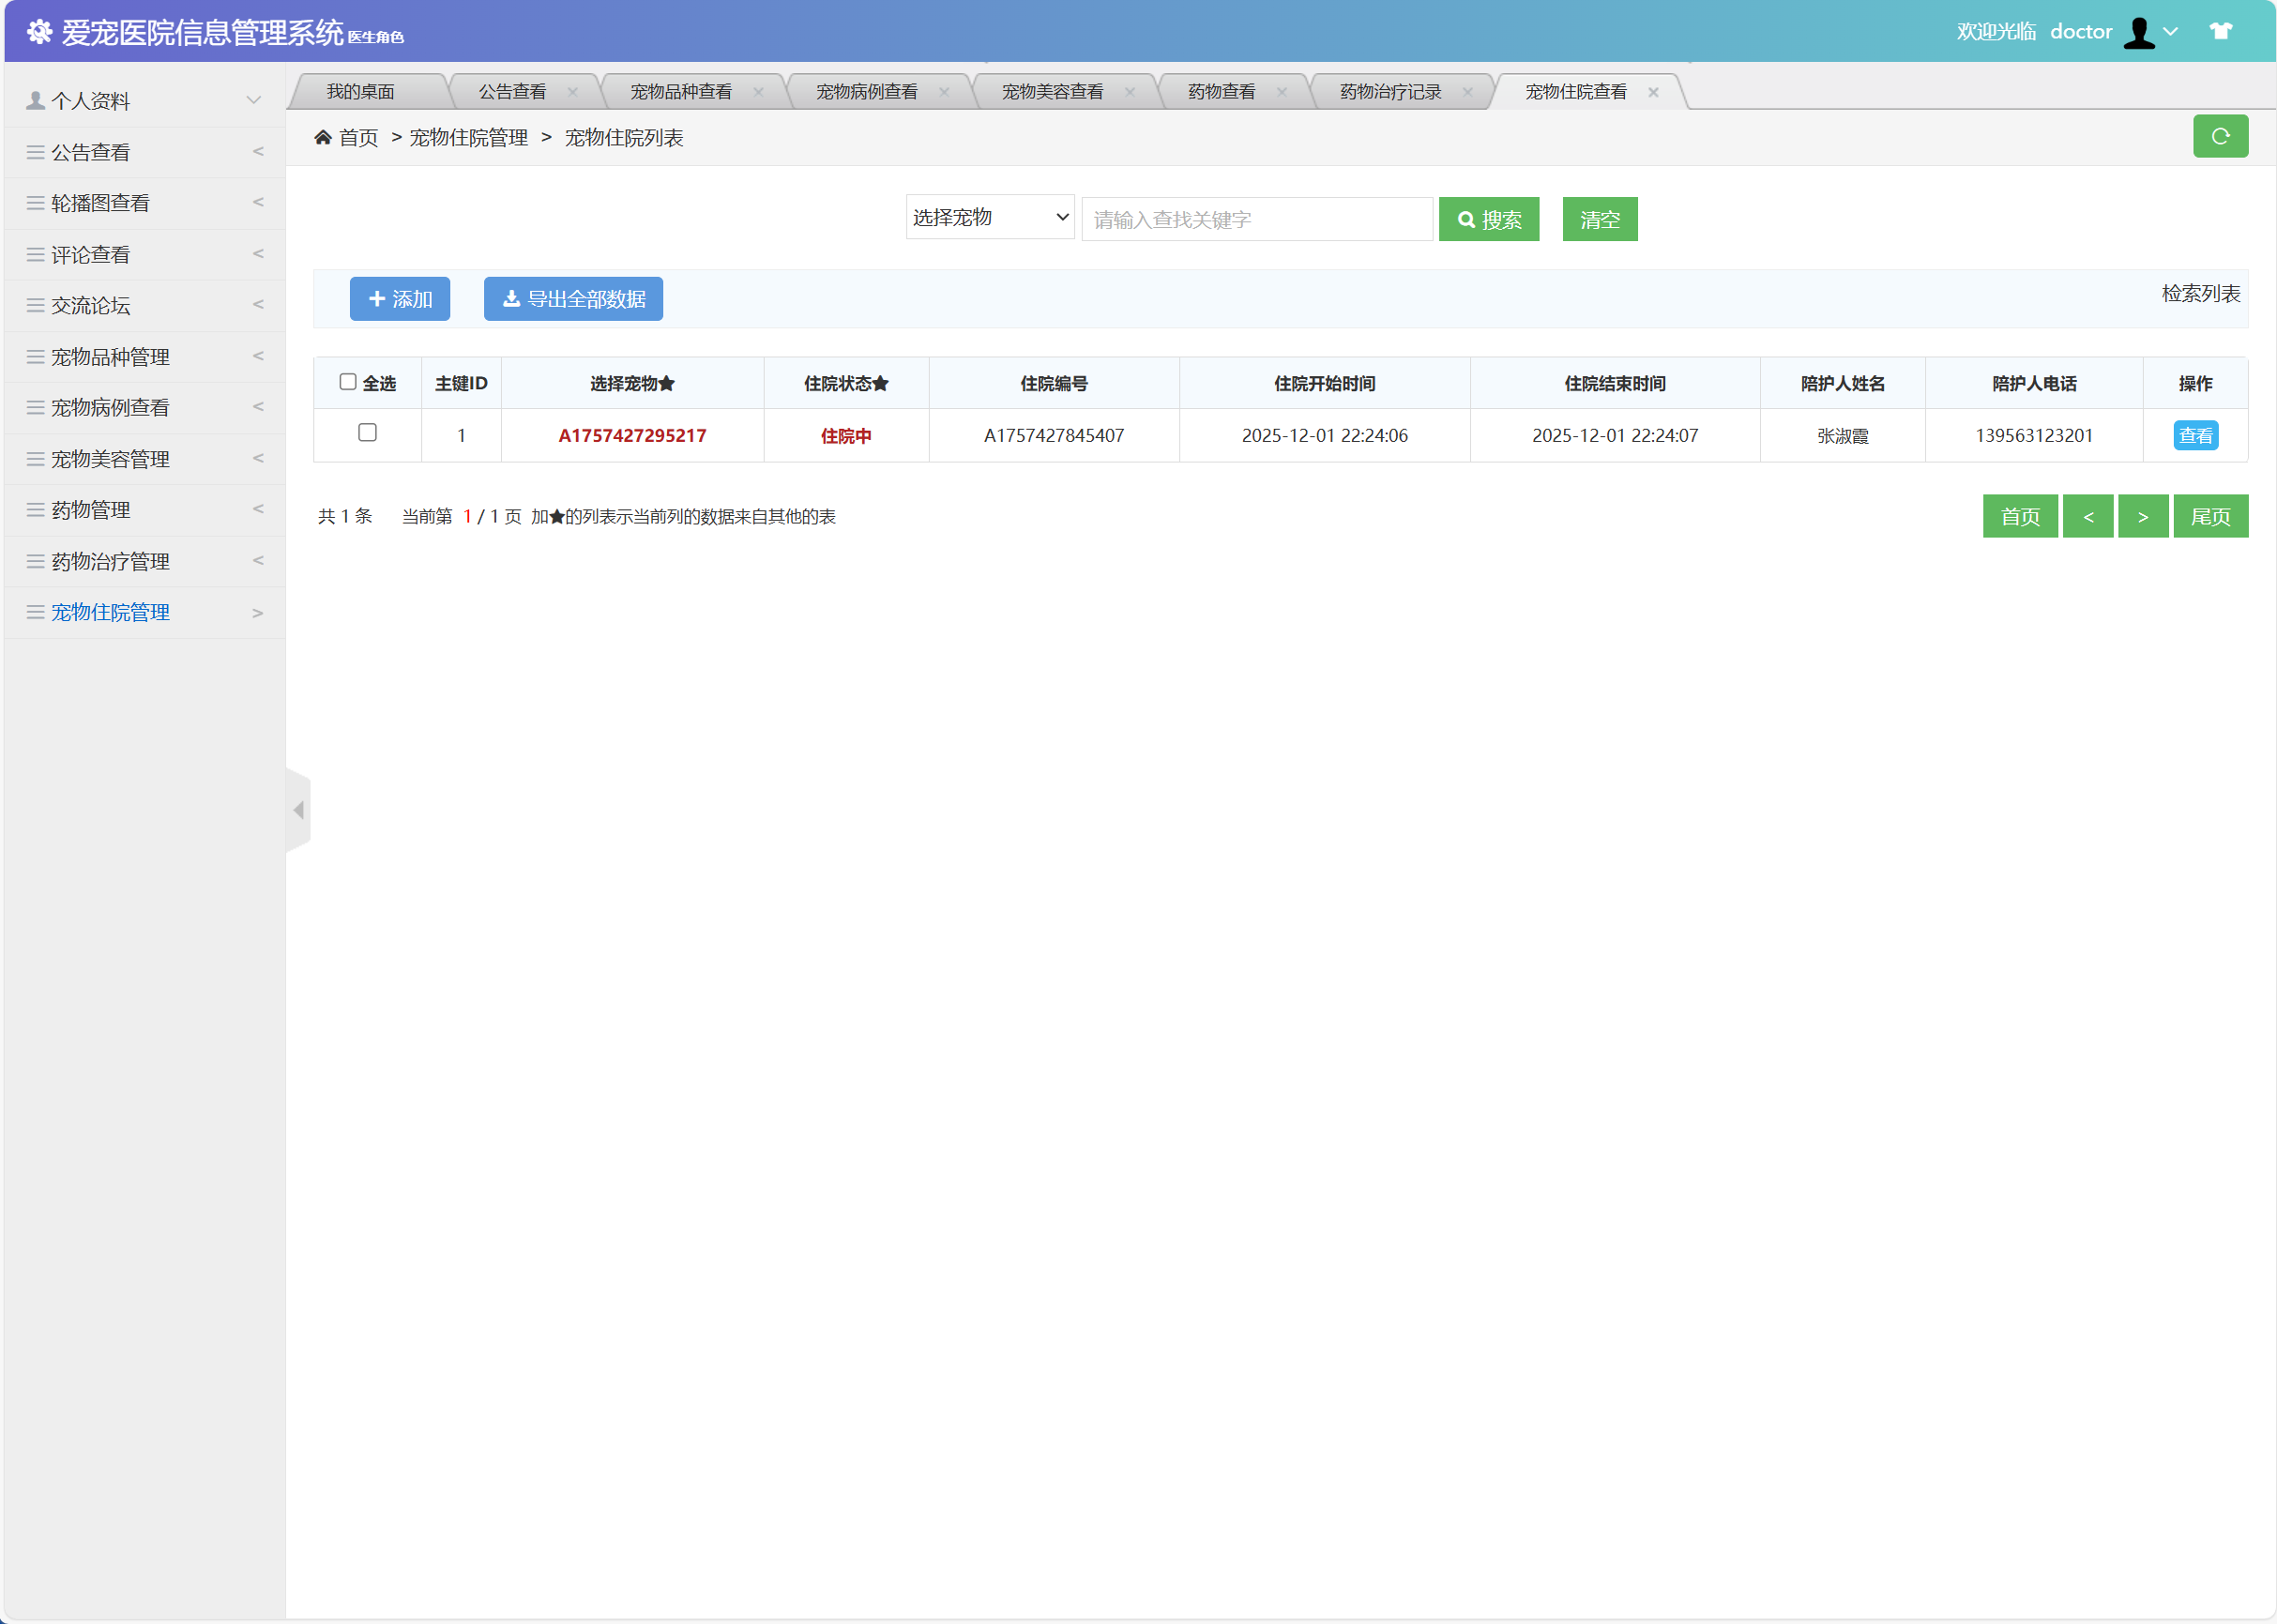Click the doctor user avatar icon

click(x=2139, y=32)
